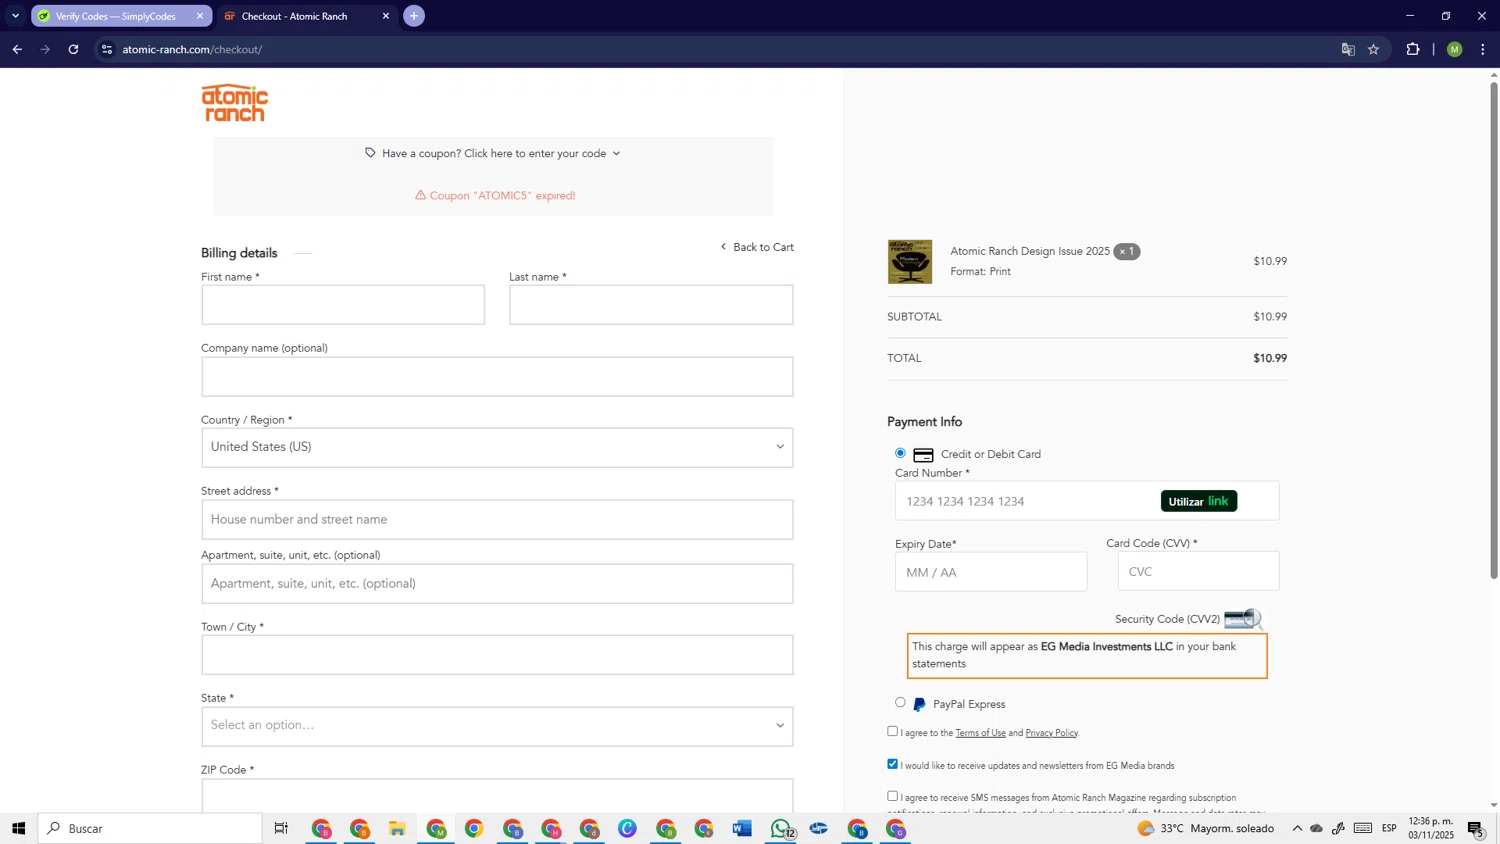
Task: Click the Atomic Ranch Design Issue thumbnail
Action: [x=910, y=262]
